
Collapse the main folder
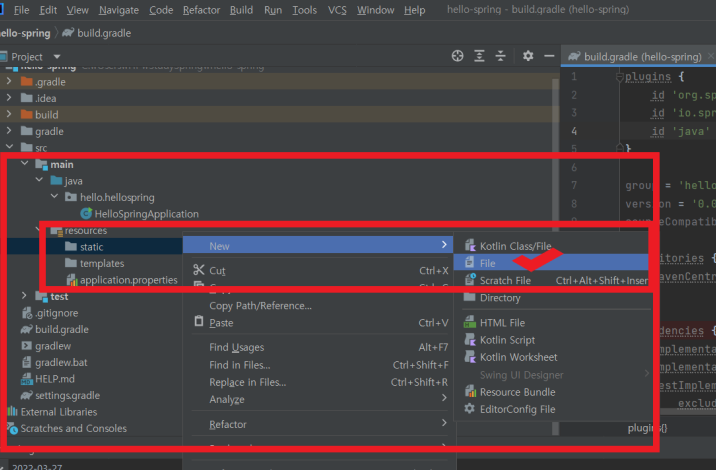tap(24, 164)
